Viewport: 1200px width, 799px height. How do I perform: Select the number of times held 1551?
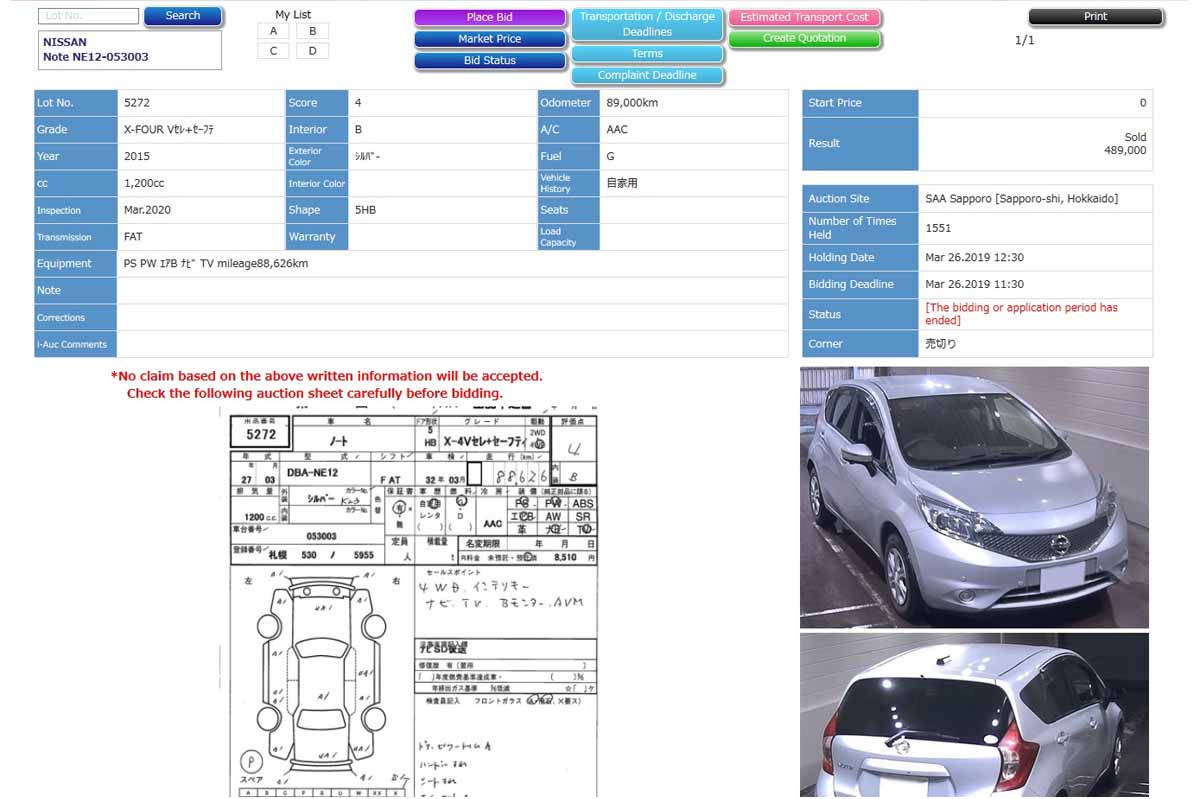point(938,228)
